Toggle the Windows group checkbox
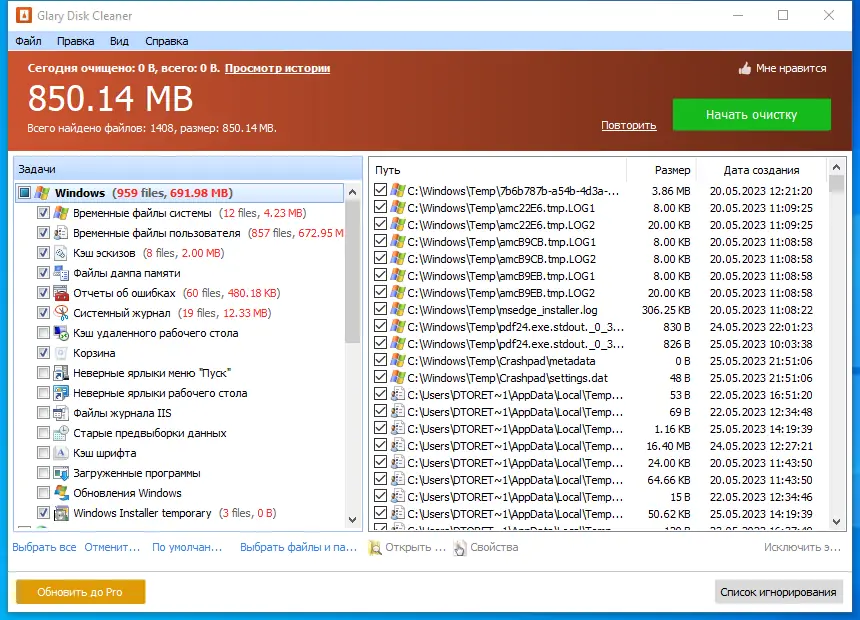 pyautogui.click(x=24, y=193)
